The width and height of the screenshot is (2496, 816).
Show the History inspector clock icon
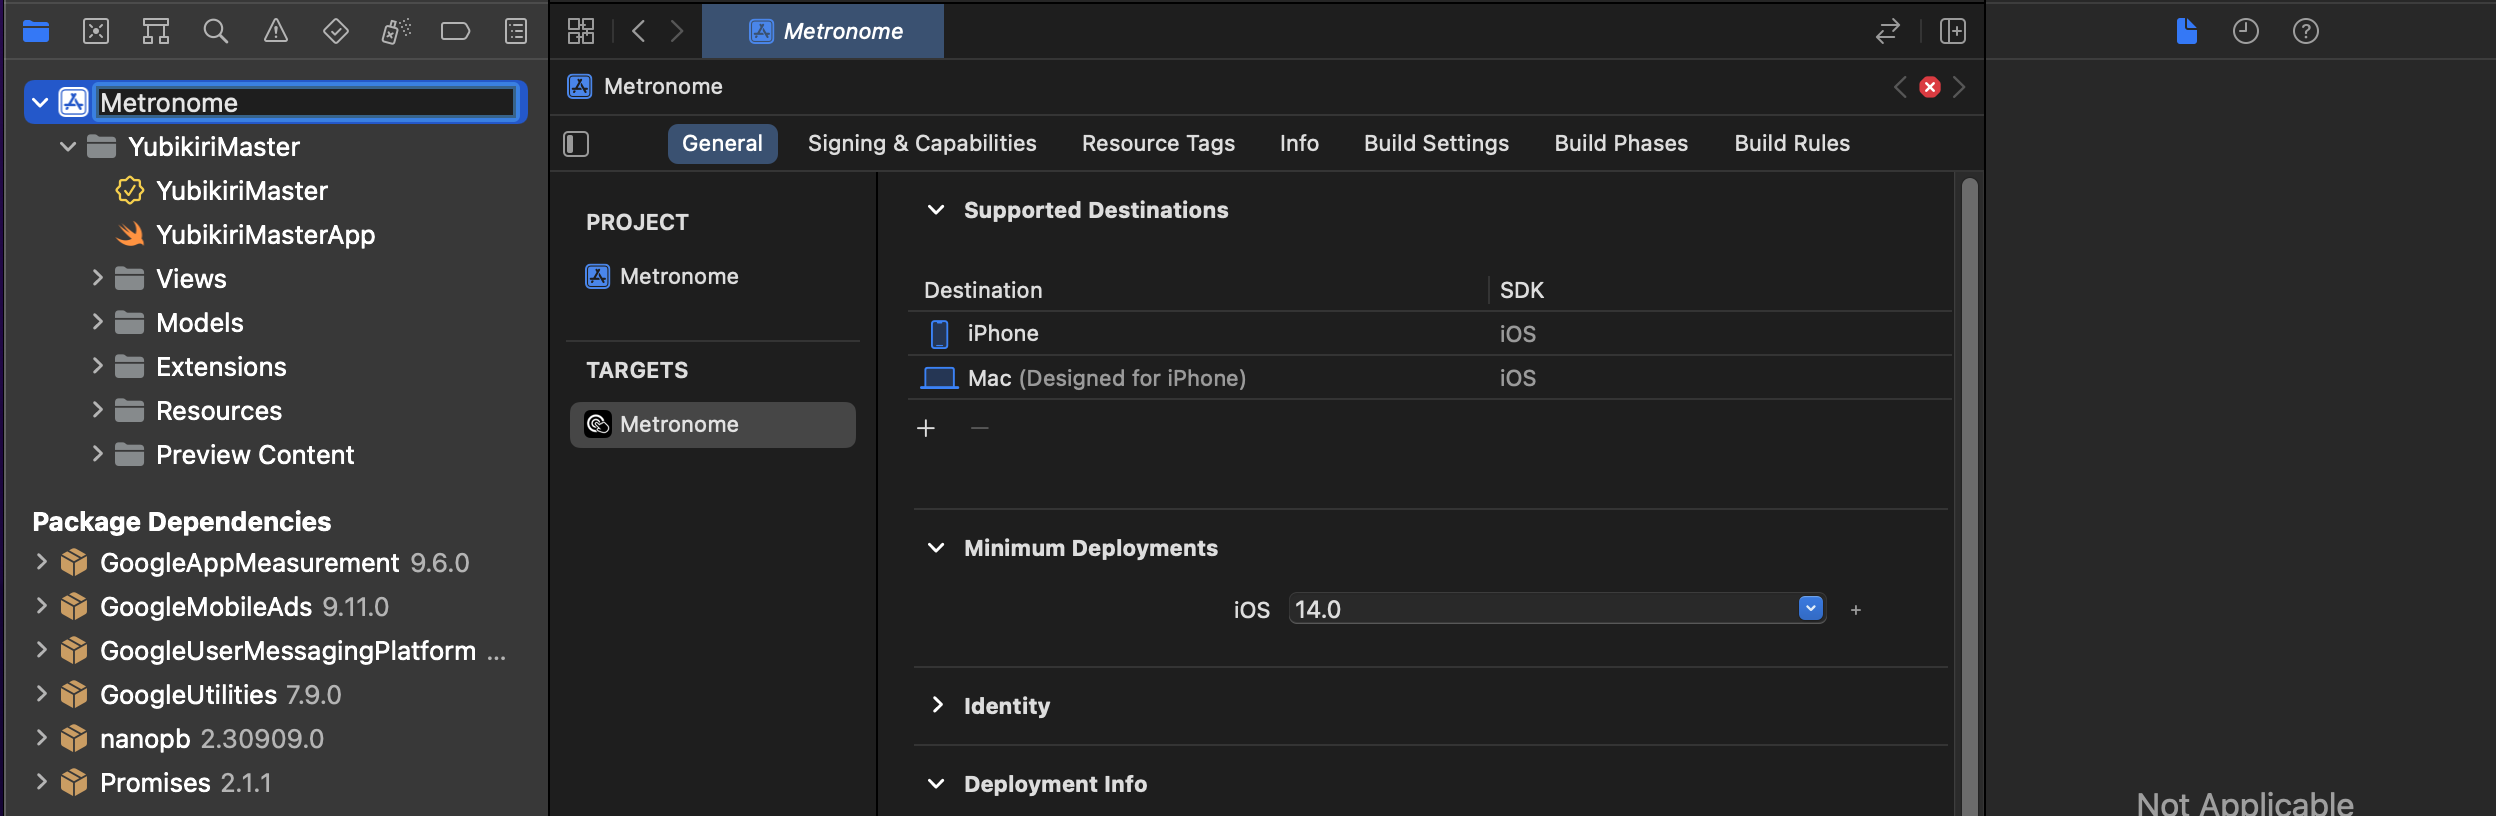click(x=2246, y=31)
